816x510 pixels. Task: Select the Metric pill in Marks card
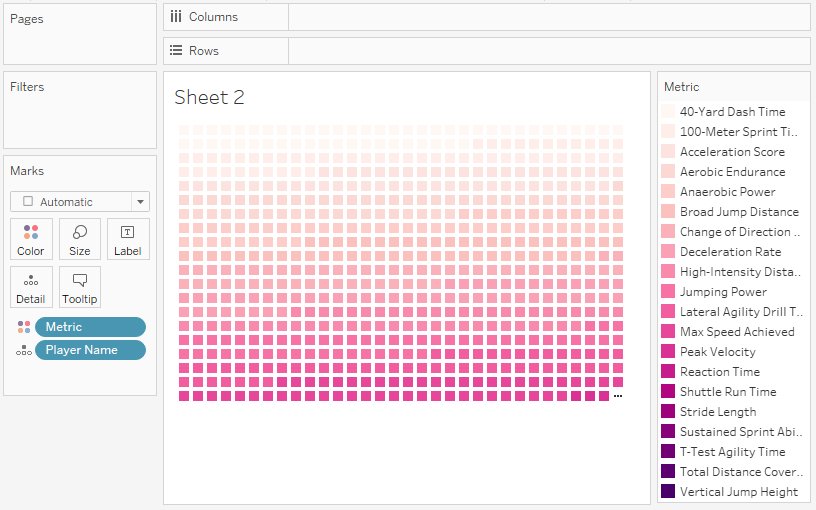pyautogui.click(x=90, y=327)
